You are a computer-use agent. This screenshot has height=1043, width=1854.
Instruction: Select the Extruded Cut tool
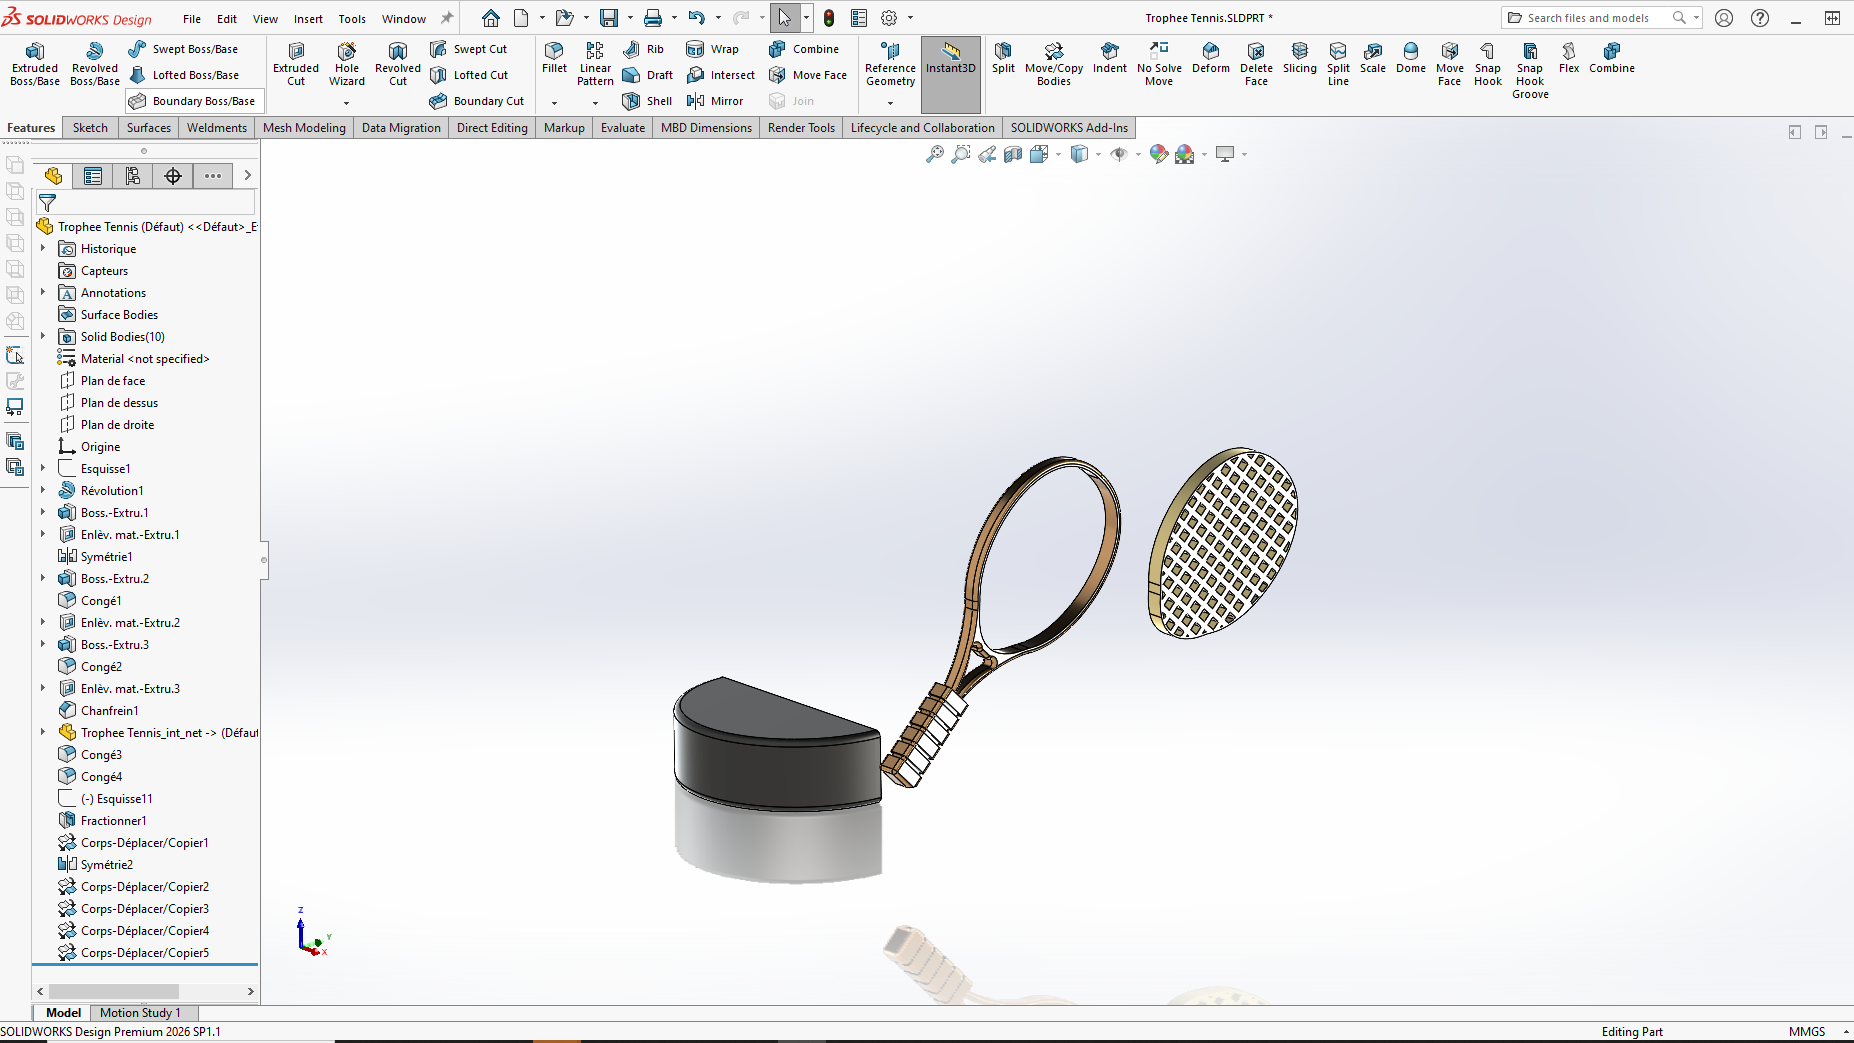coord(296,64)
